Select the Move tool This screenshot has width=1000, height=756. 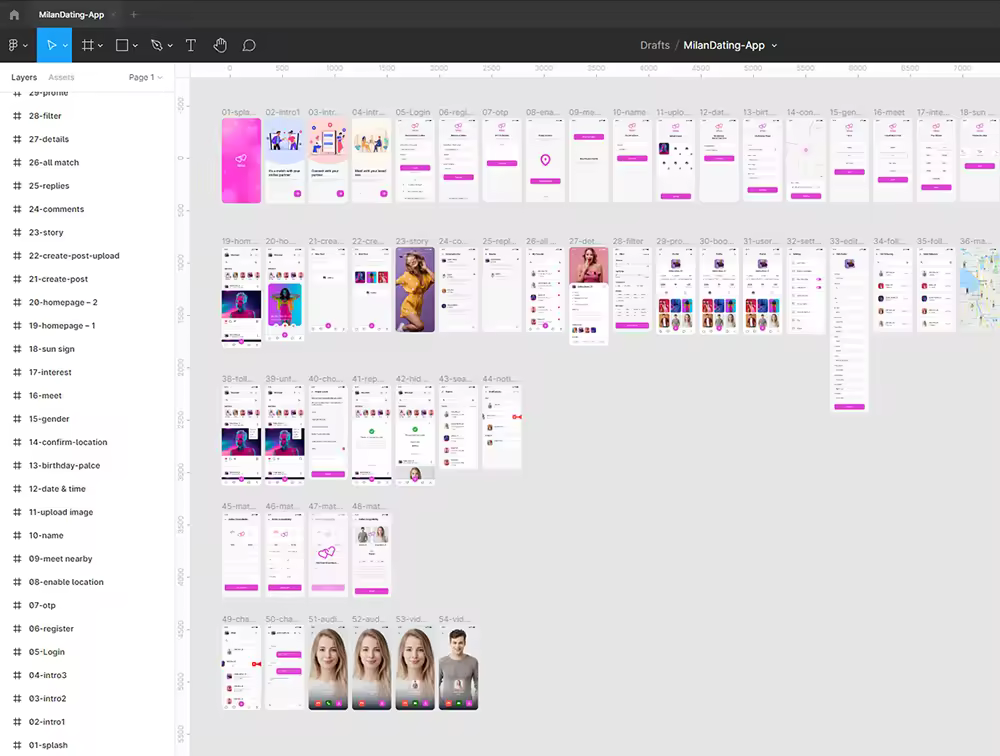coord(51,45)
